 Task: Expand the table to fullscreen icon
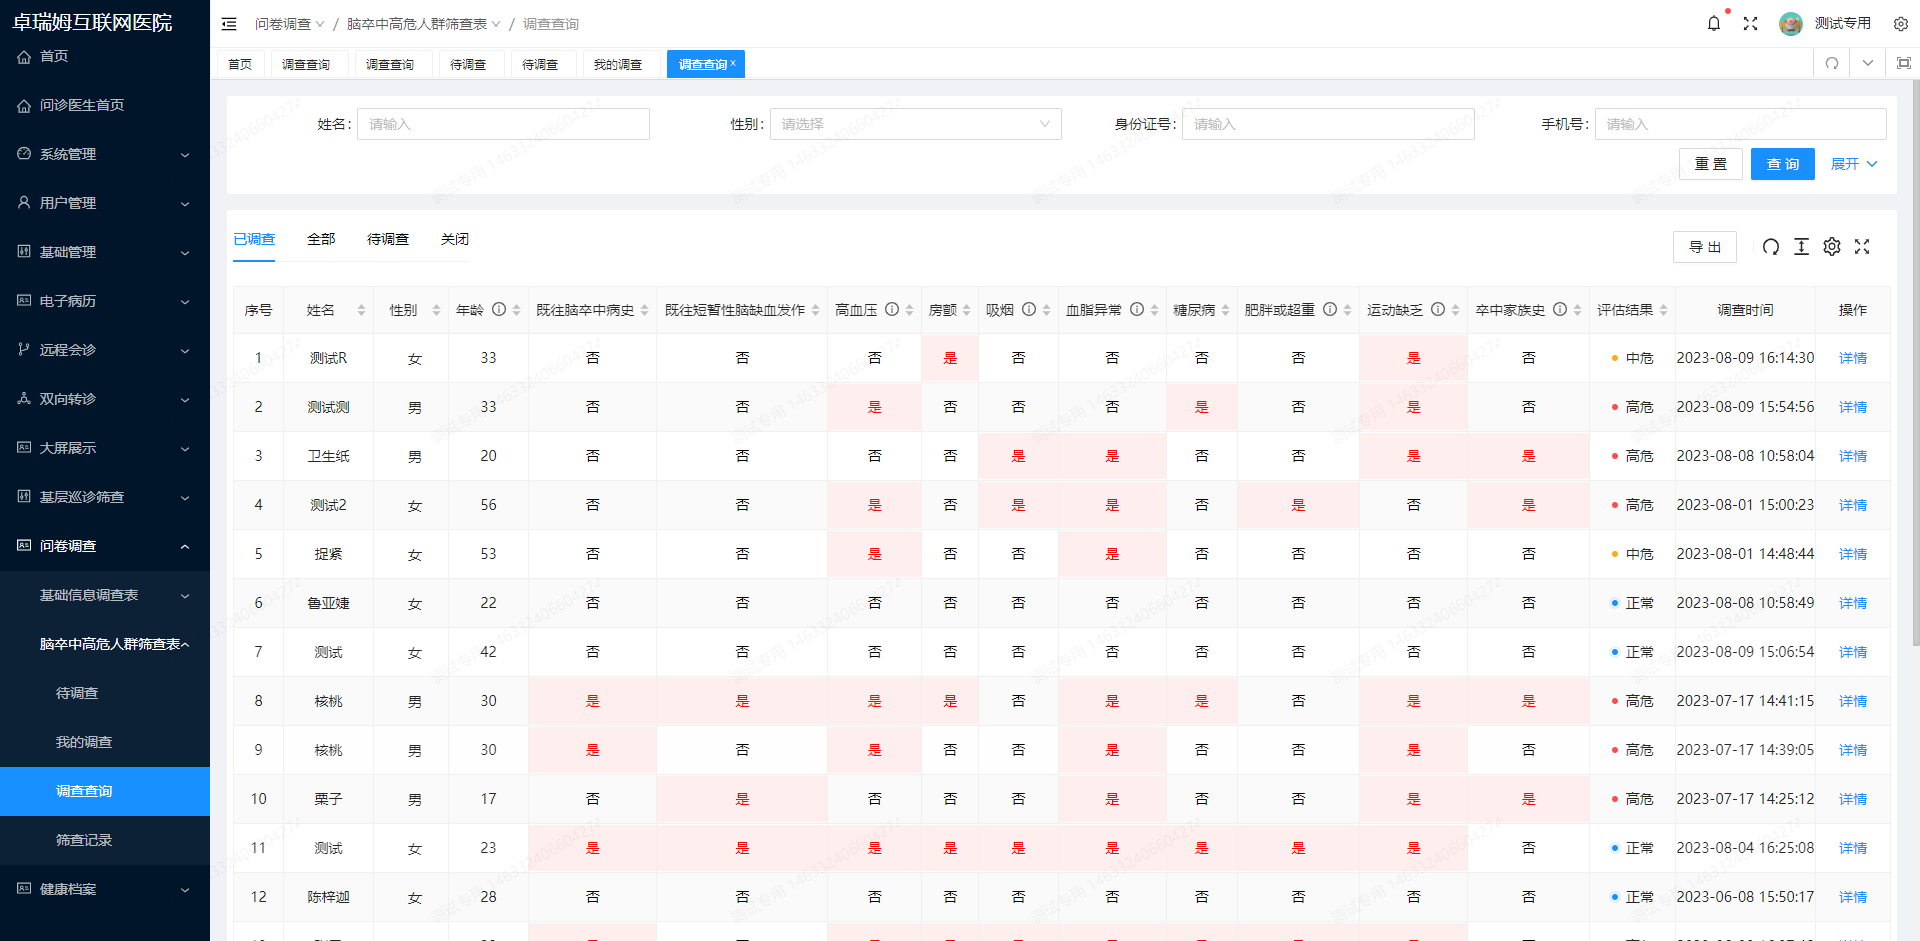[1861, 247]
